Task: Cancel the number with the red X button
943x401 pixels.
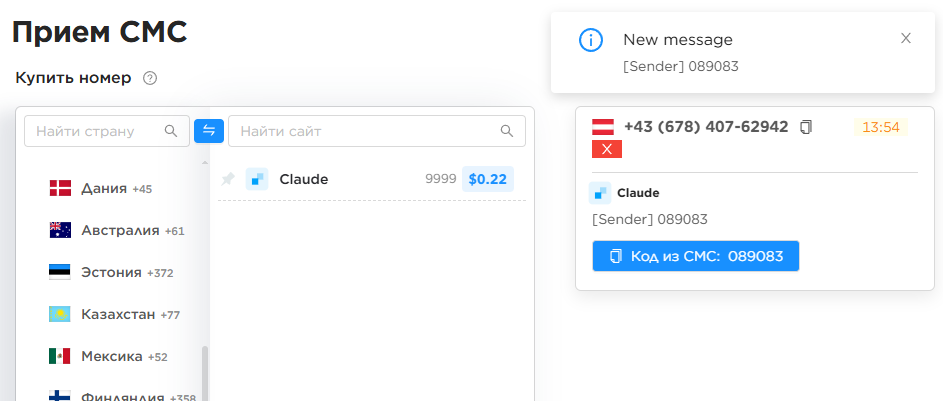Action: click(607, 149)
